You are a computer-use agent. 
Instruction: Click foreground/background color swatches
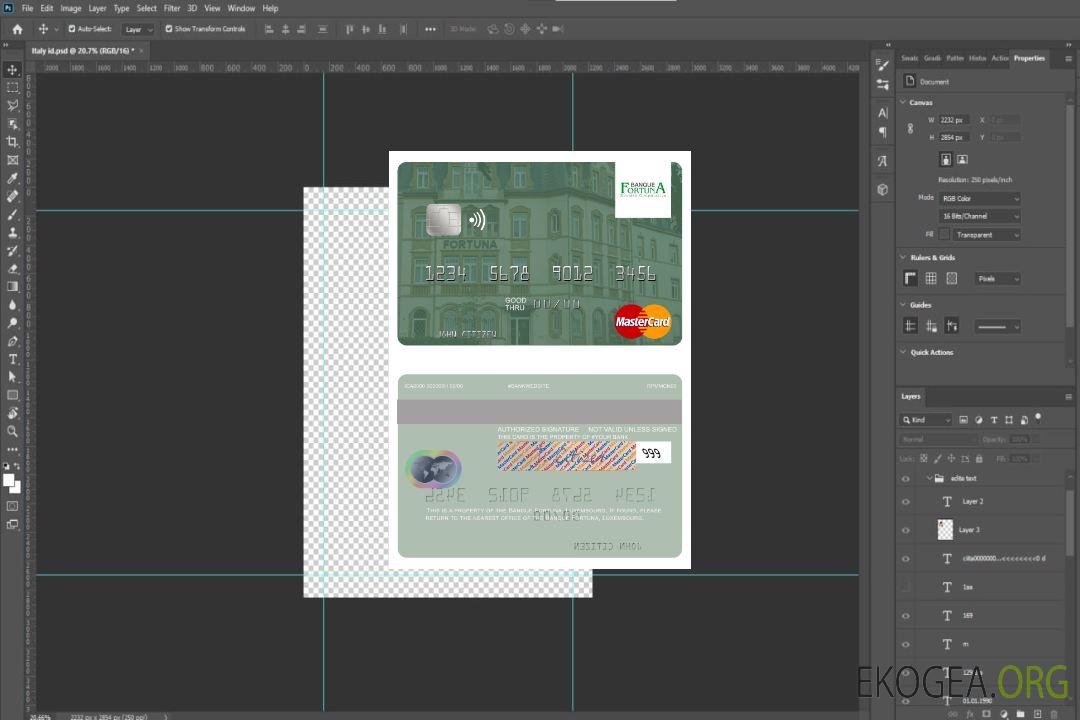[x=12, y=484]
